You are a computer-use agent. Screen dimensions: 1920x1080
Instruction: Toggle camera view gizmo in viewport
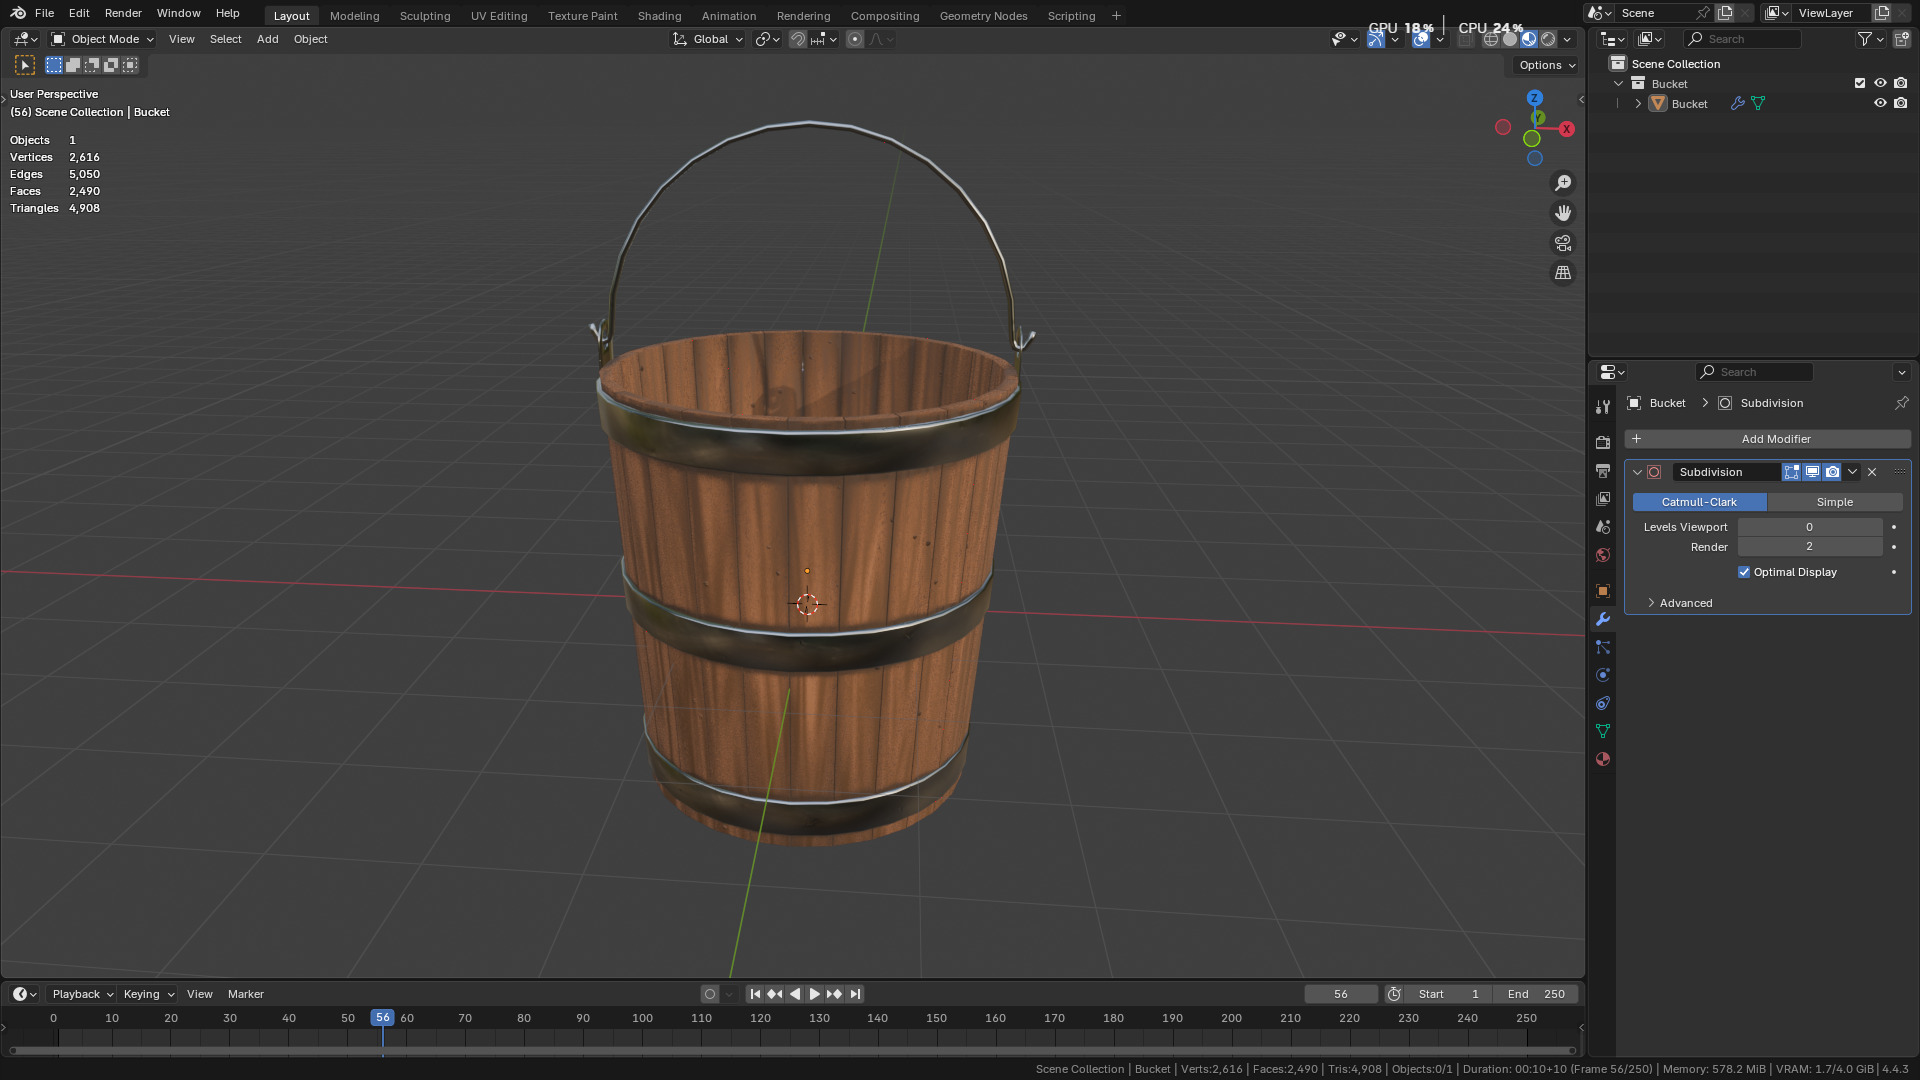click(x=1563, y=243)
